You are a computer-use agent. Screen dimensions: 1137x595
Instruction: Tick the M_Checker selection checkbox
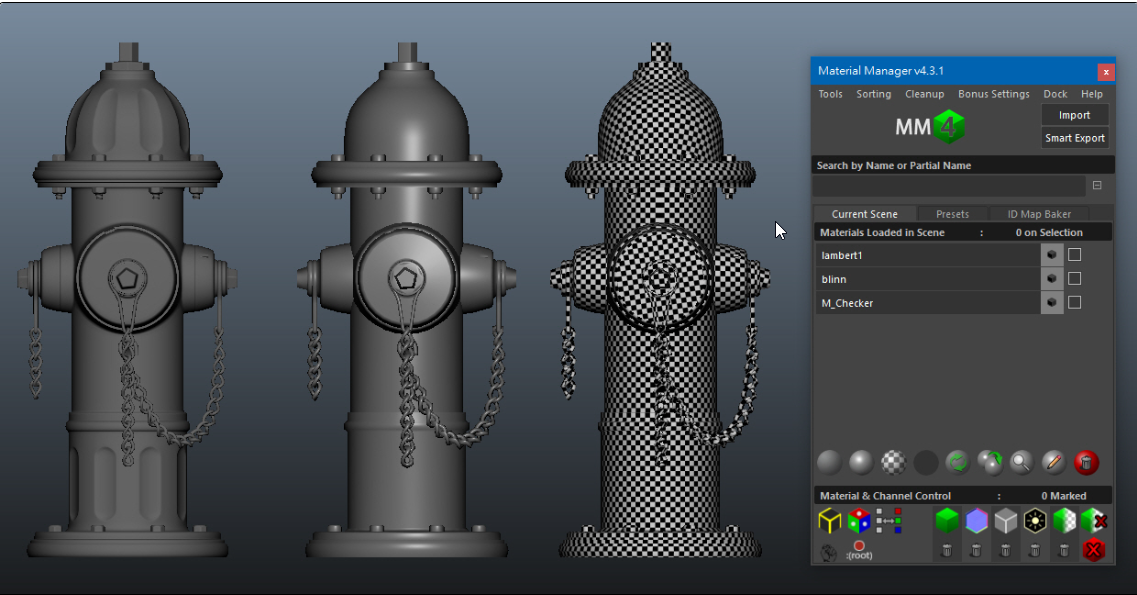[x=1074, y=302]
